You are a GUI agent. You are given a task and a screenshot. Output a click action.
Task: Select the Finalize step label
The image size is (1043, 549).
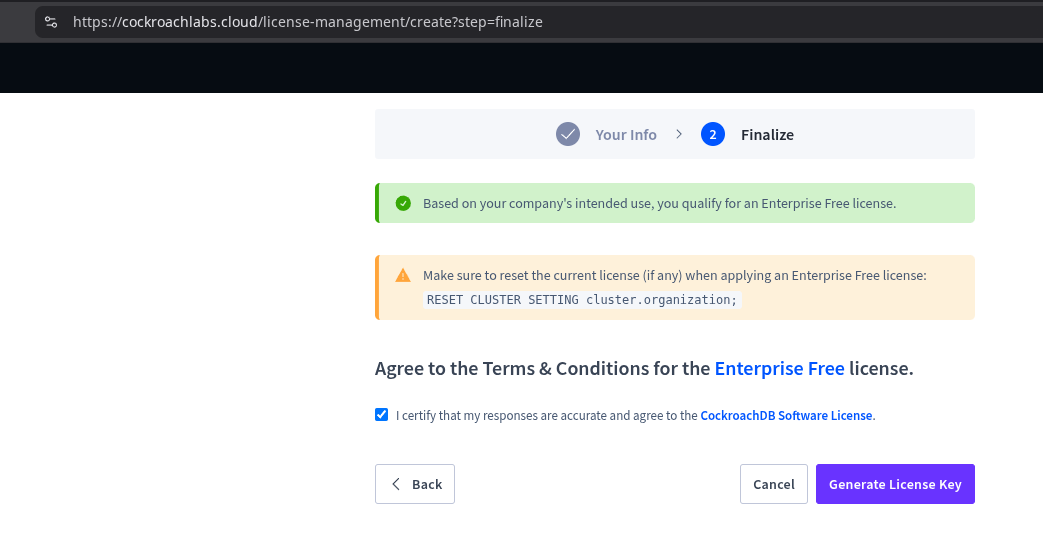(x=767, y=135)
